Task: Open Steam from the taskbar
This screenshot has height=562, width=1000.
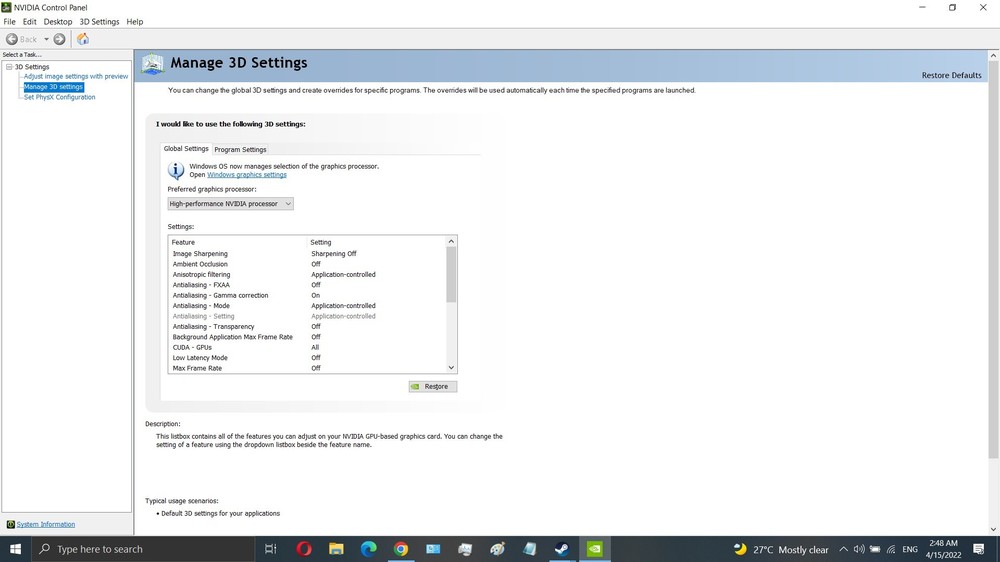Action: point(562,549)
